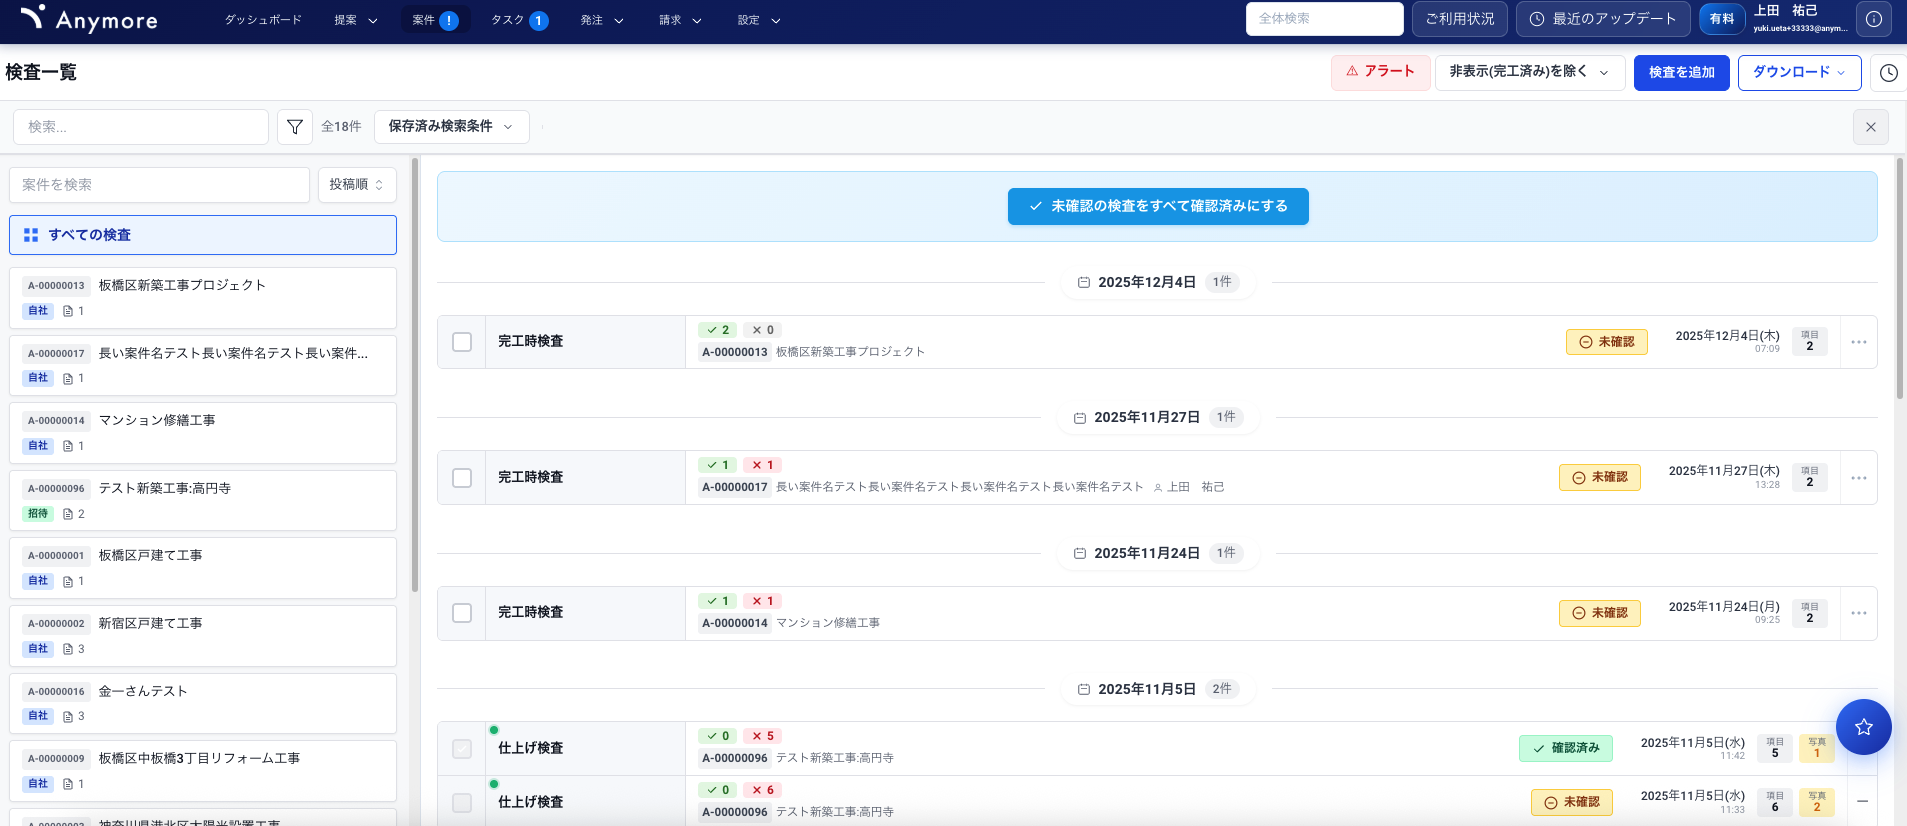Select checkbox for A-00000017 inspection row
Image resolution: width=1907 pixels, height=826 pixels.
tap(462, 478)
